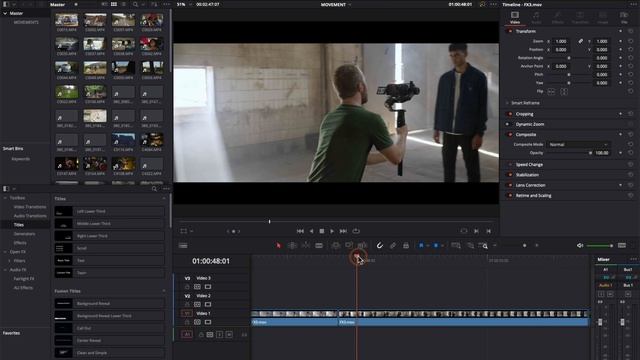This screenshot has height=360, width=640.
Task: Click the Replace Clip toolbar icon
Action: tap(362, 245)
